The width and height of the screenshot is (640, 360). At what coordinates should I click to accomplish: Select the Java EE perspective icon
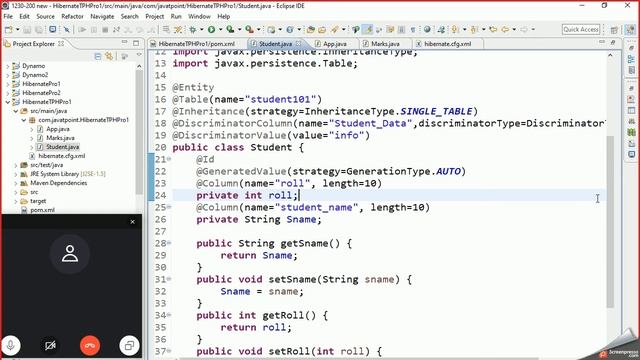click(630, 29)
